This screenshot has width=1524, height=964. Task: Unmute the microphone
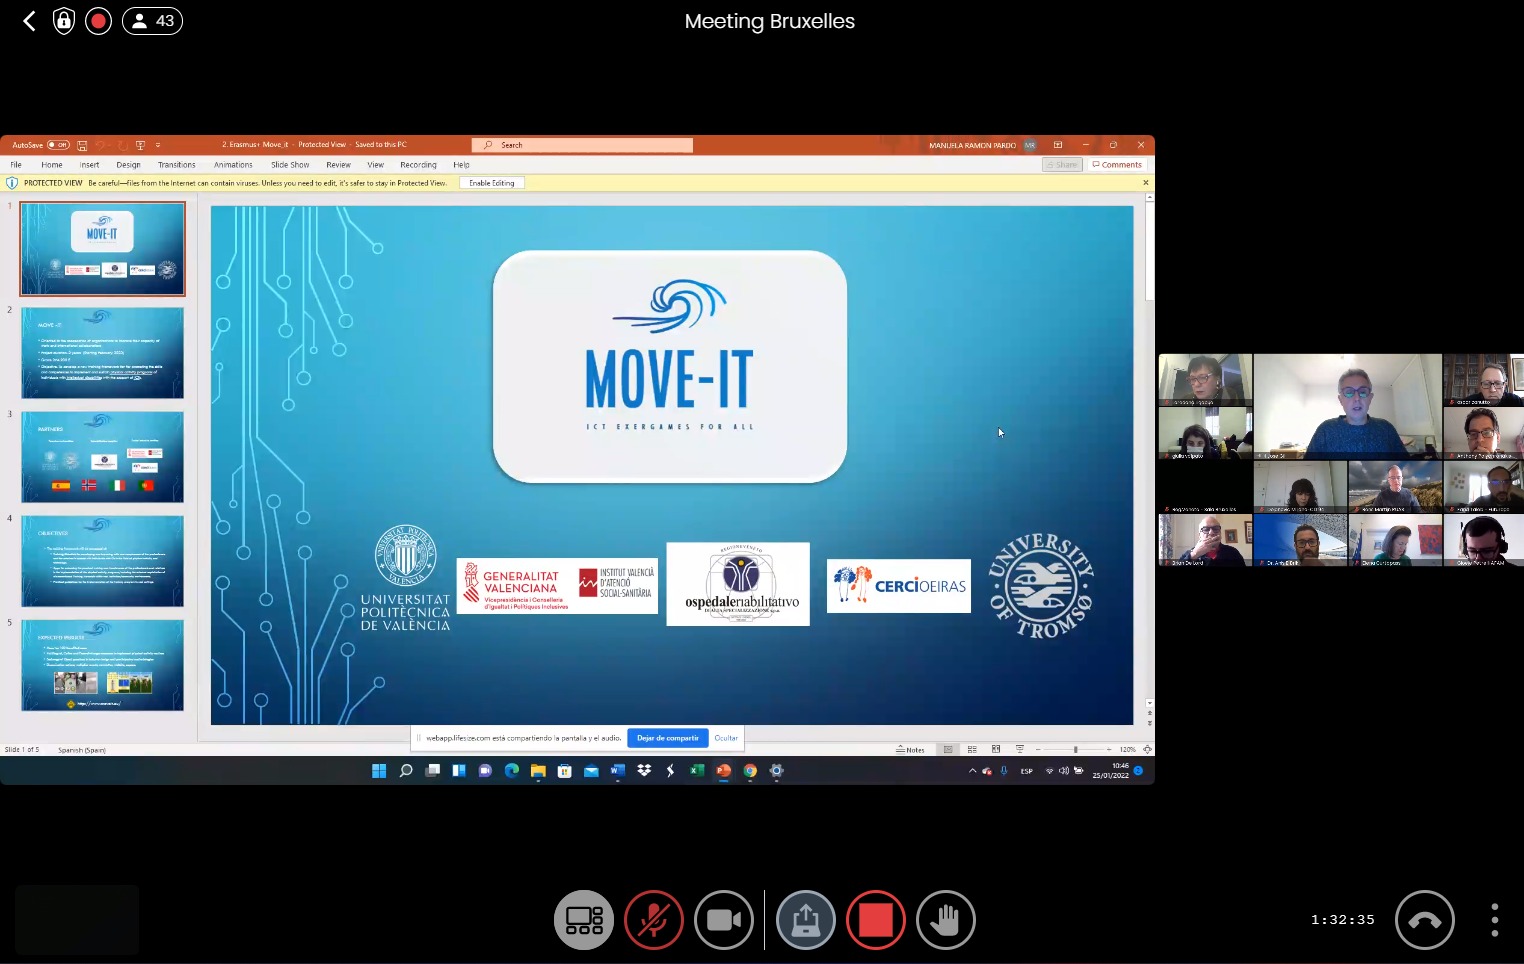coord(654,920)
